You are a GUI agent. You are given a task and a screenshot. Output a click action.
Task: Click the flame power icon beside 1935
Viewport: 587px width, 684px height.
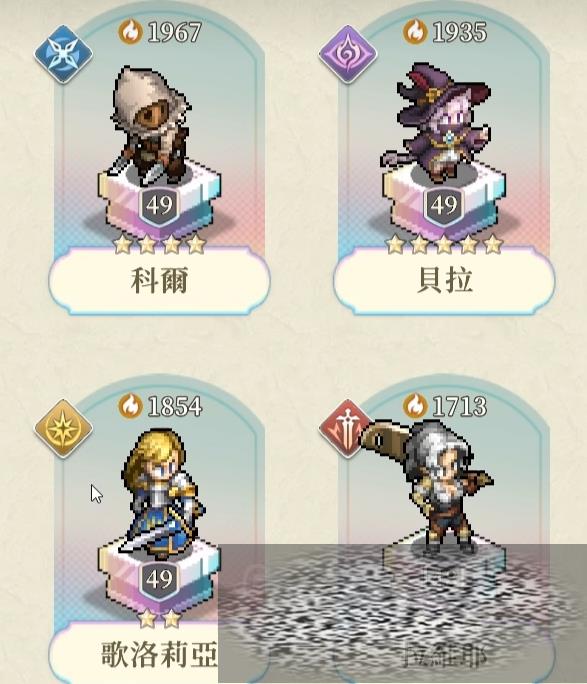415,31
